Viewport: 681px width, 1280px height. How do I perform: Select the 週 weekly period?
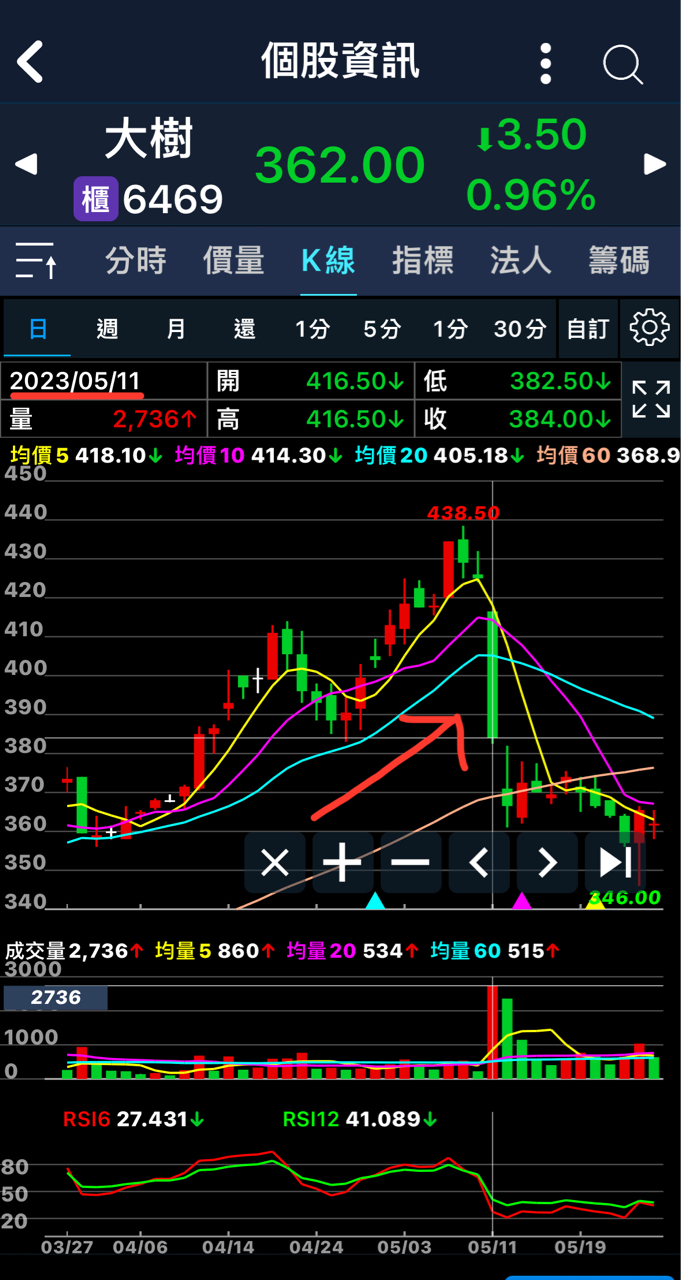click(107, 328)
